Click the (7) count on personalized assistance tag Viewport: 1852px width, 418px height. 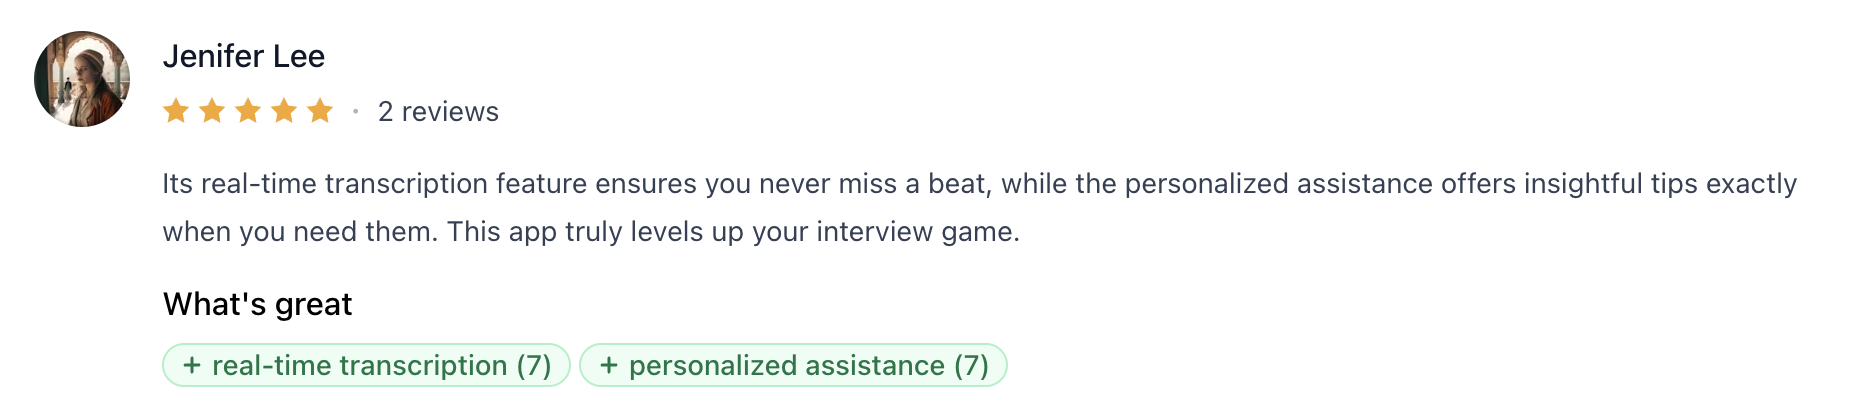pos(971,366)
